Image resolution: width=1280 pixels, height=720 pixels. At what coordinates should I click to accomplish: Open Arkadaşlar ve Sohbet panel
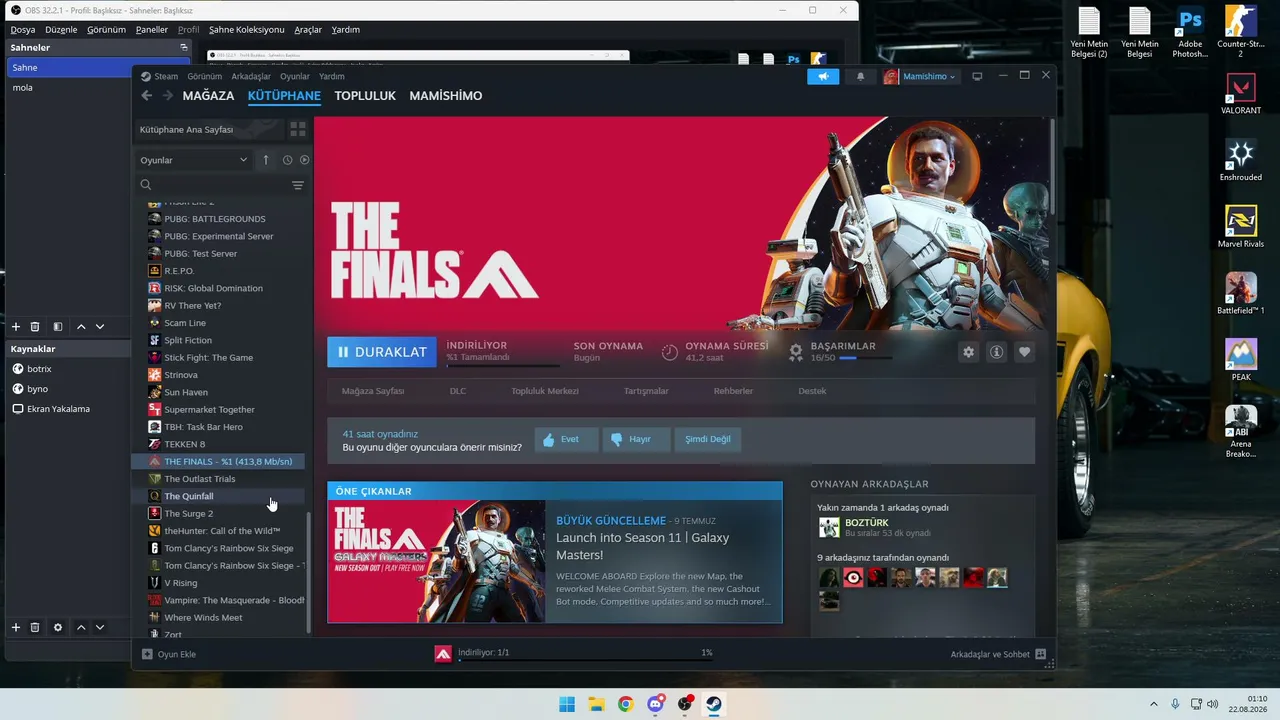click(998, 654)
